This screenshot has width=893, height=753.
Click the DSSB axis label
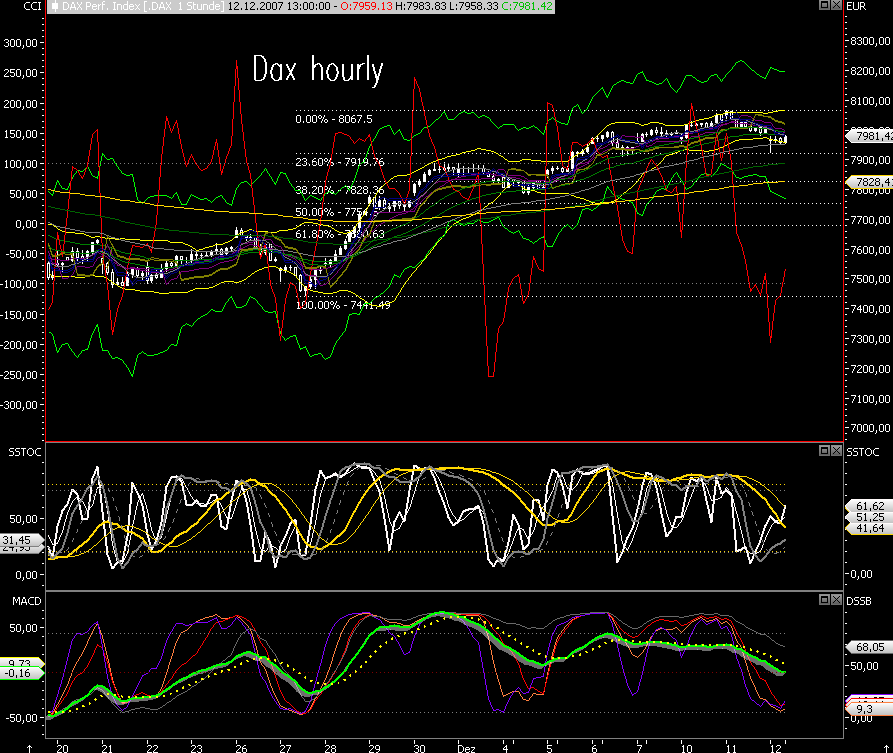[x=858, y=601]
